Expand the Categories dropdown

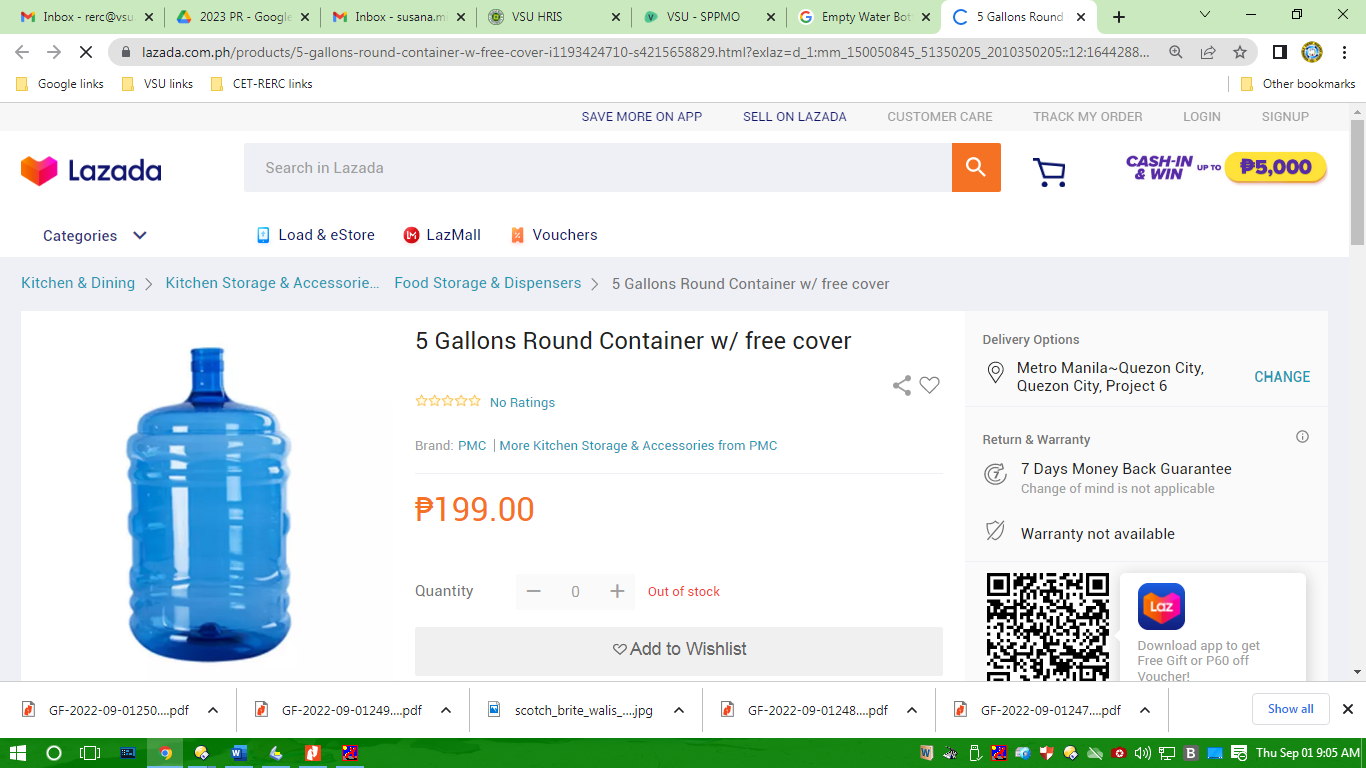[95, 236]
